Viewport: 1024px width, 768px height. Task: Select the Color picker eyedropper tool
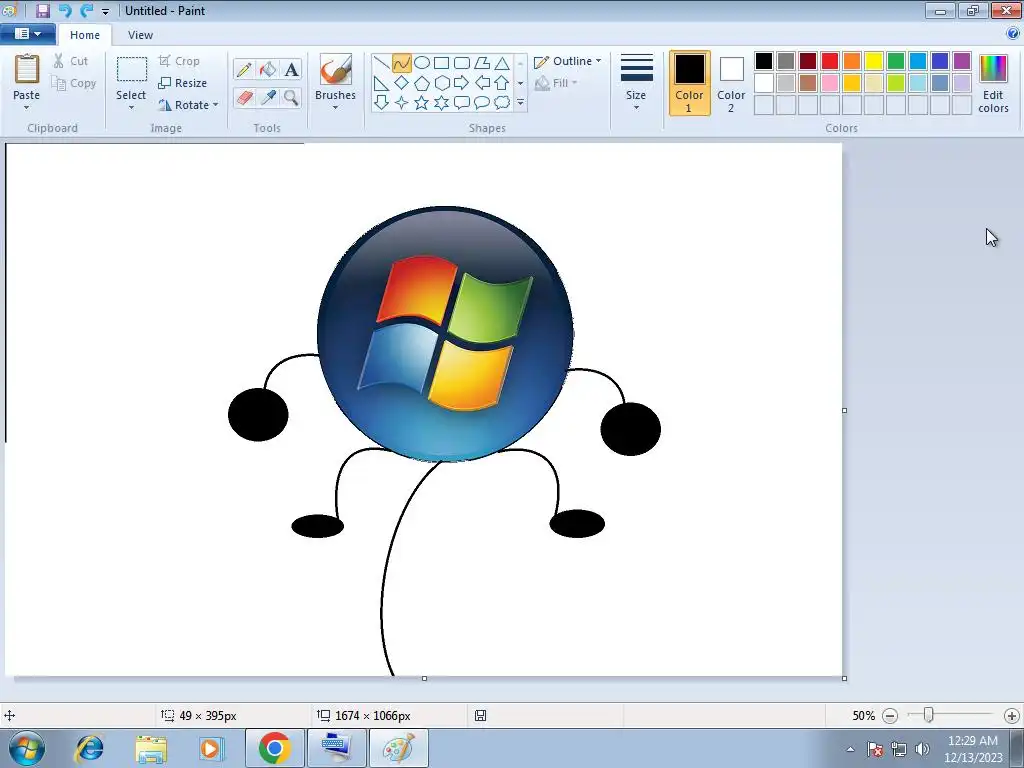coord(268,97)
